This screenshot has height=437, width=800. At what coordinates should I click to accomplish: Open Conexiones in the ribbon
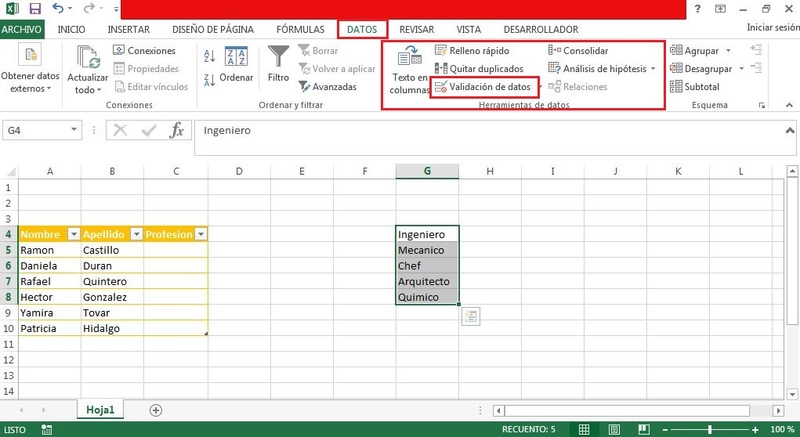[x=144, y=50]
